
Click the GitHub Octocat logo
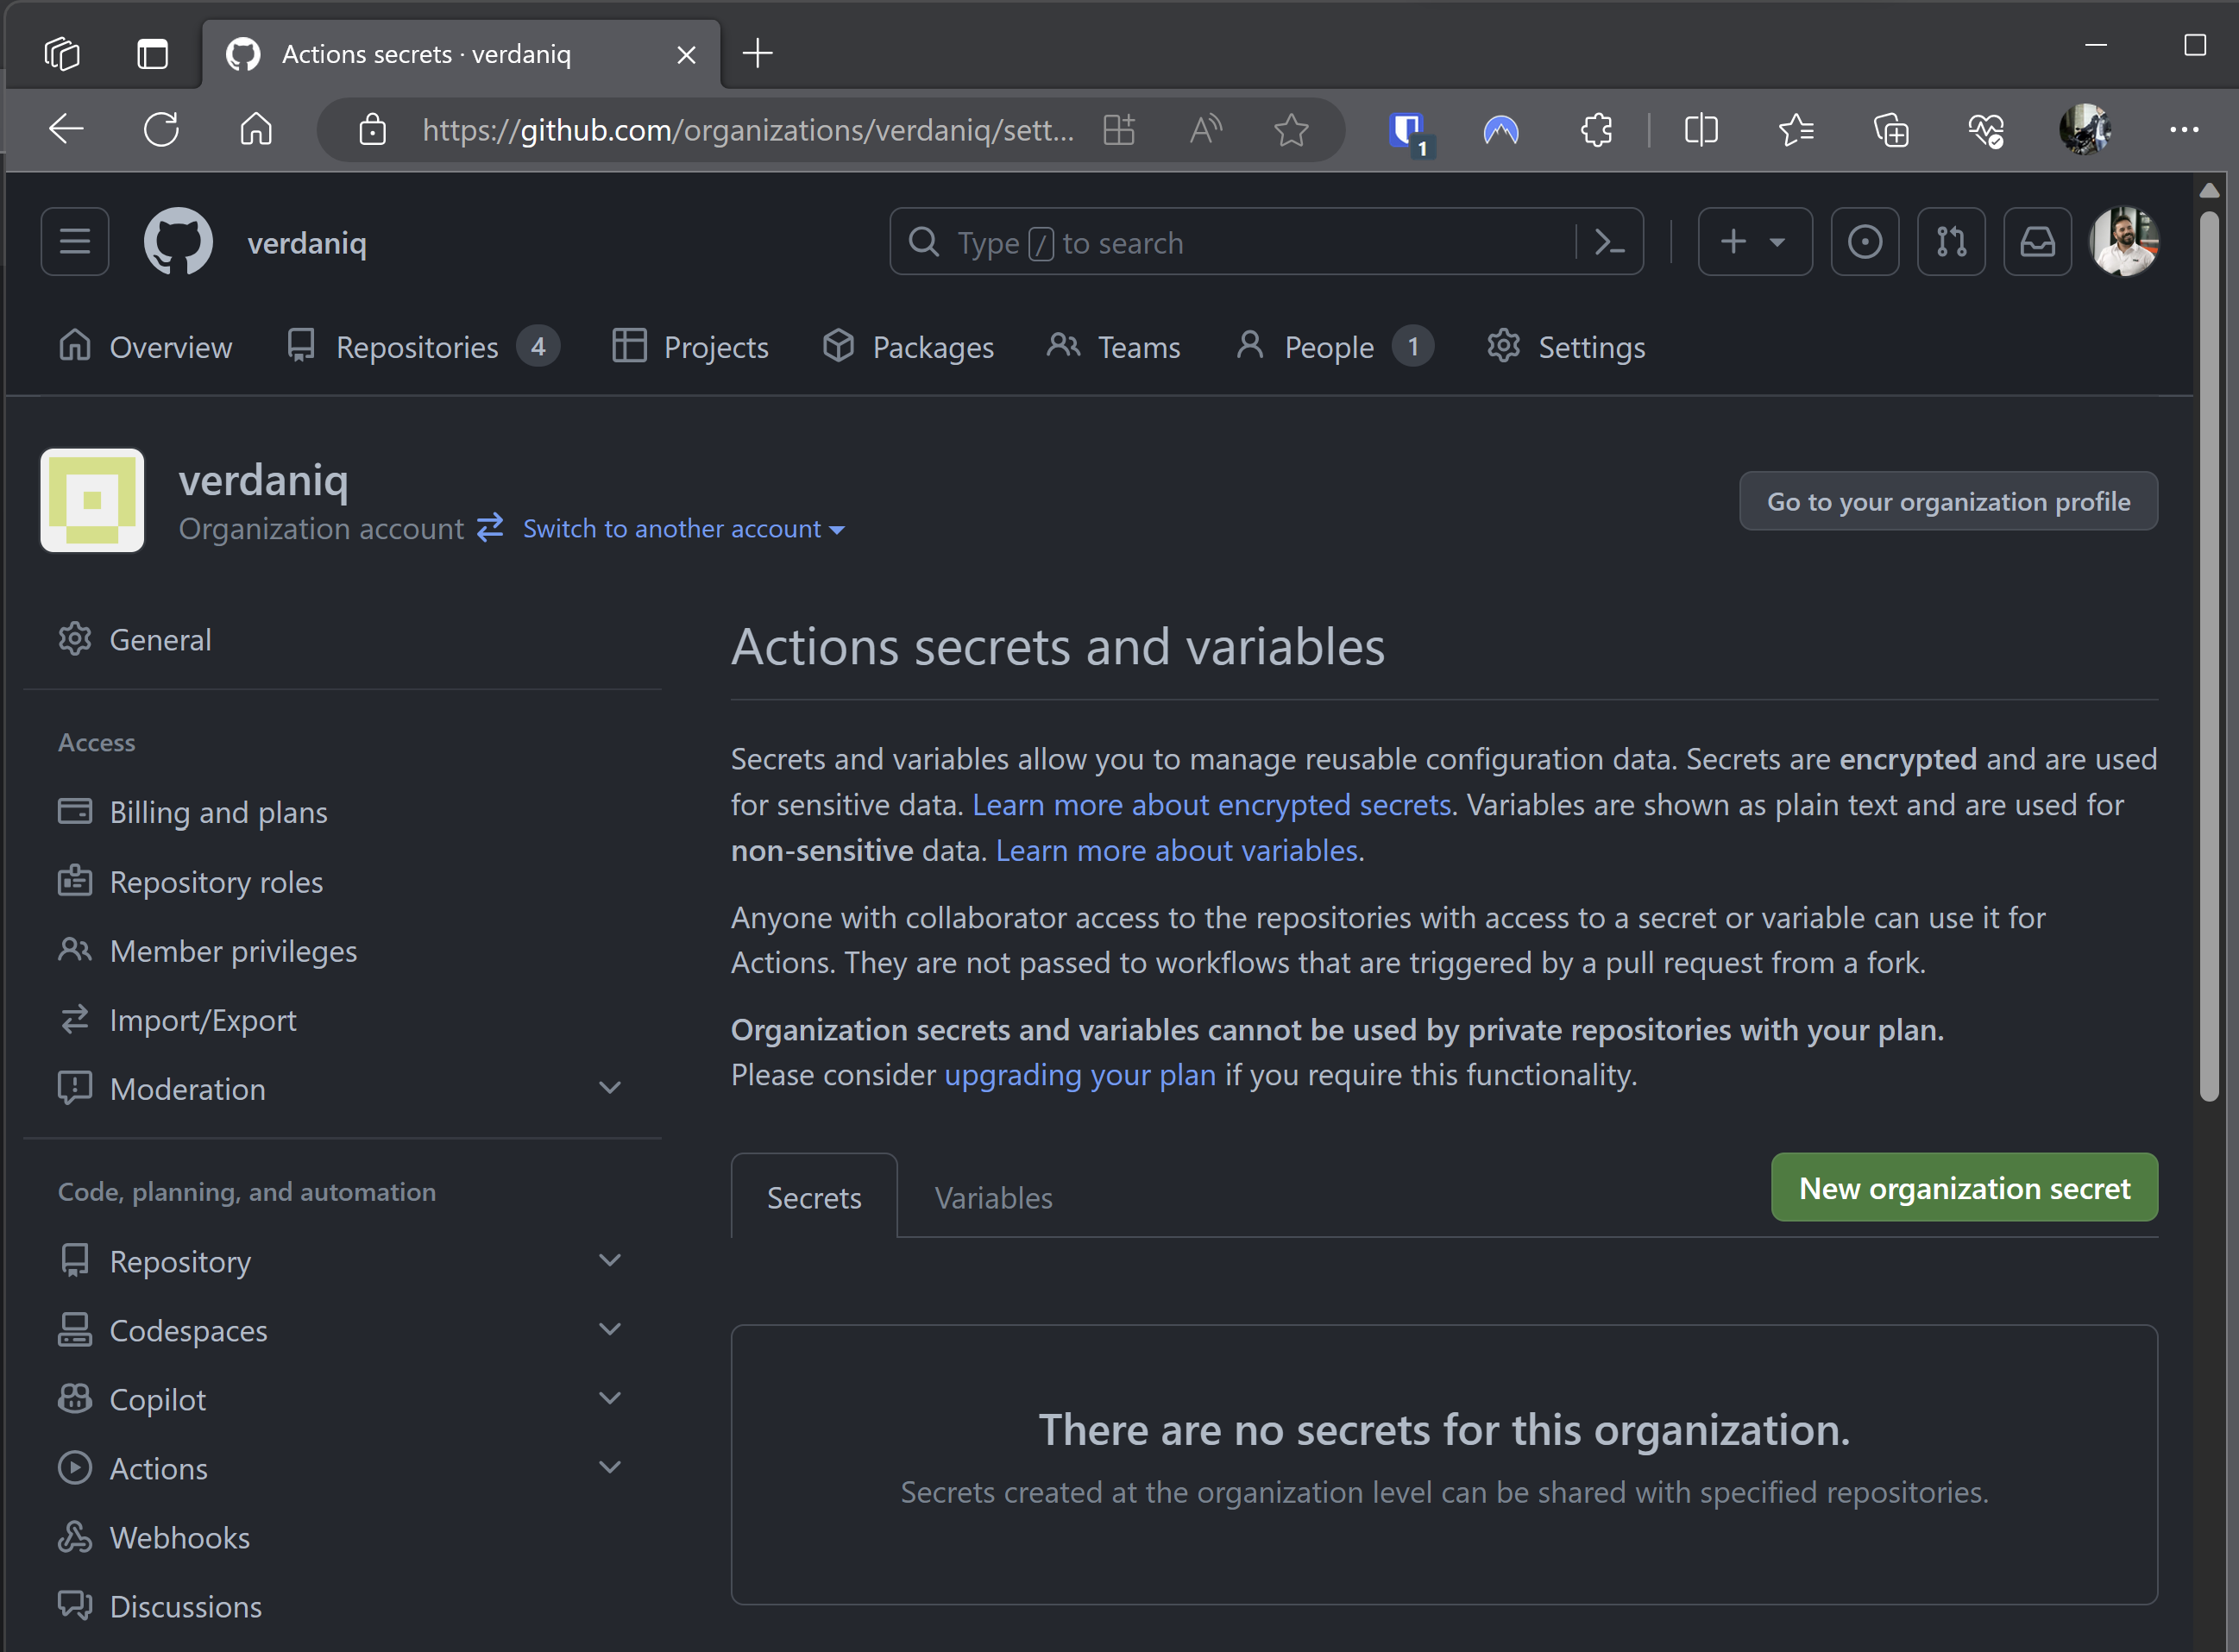pos(178,242)
